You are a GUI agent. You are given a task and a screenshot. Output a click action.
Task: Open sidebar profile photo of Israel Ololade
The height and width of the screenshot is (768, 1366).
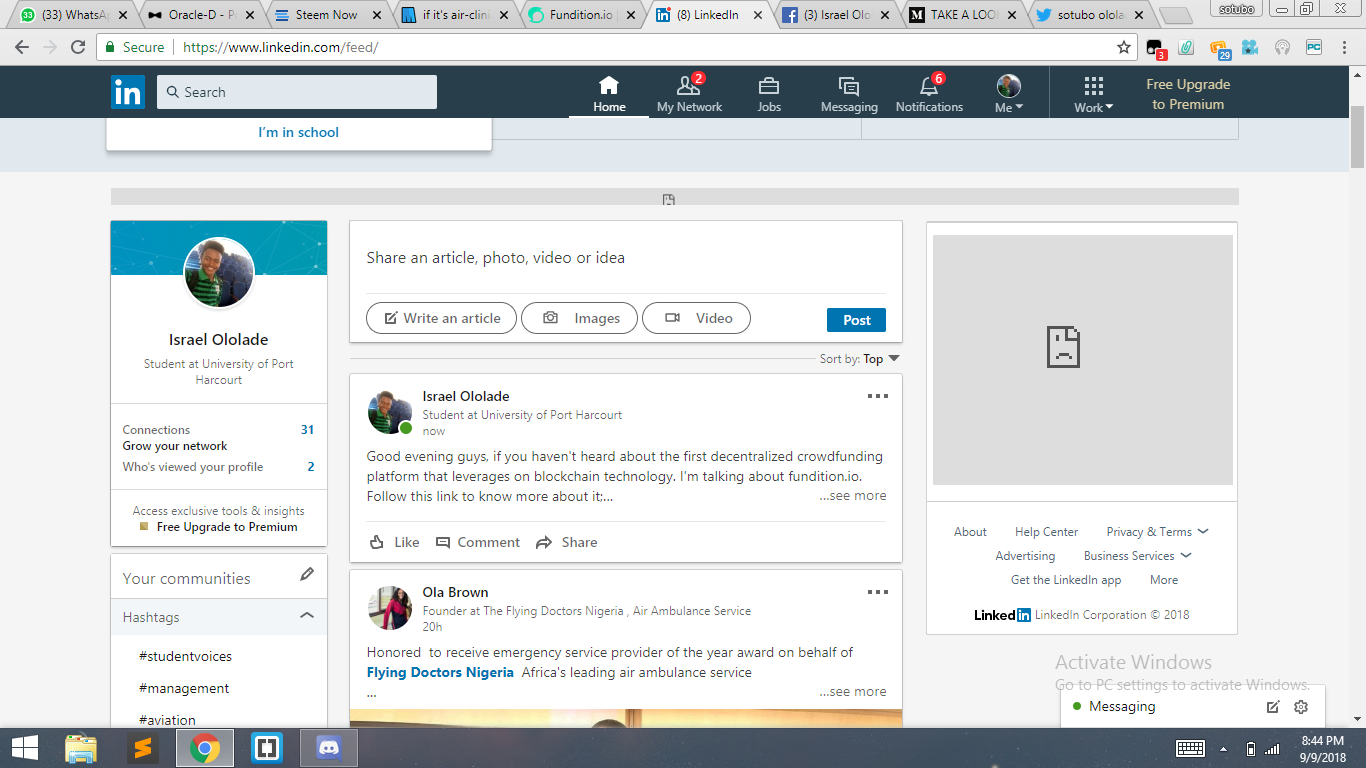coord(219,273)
